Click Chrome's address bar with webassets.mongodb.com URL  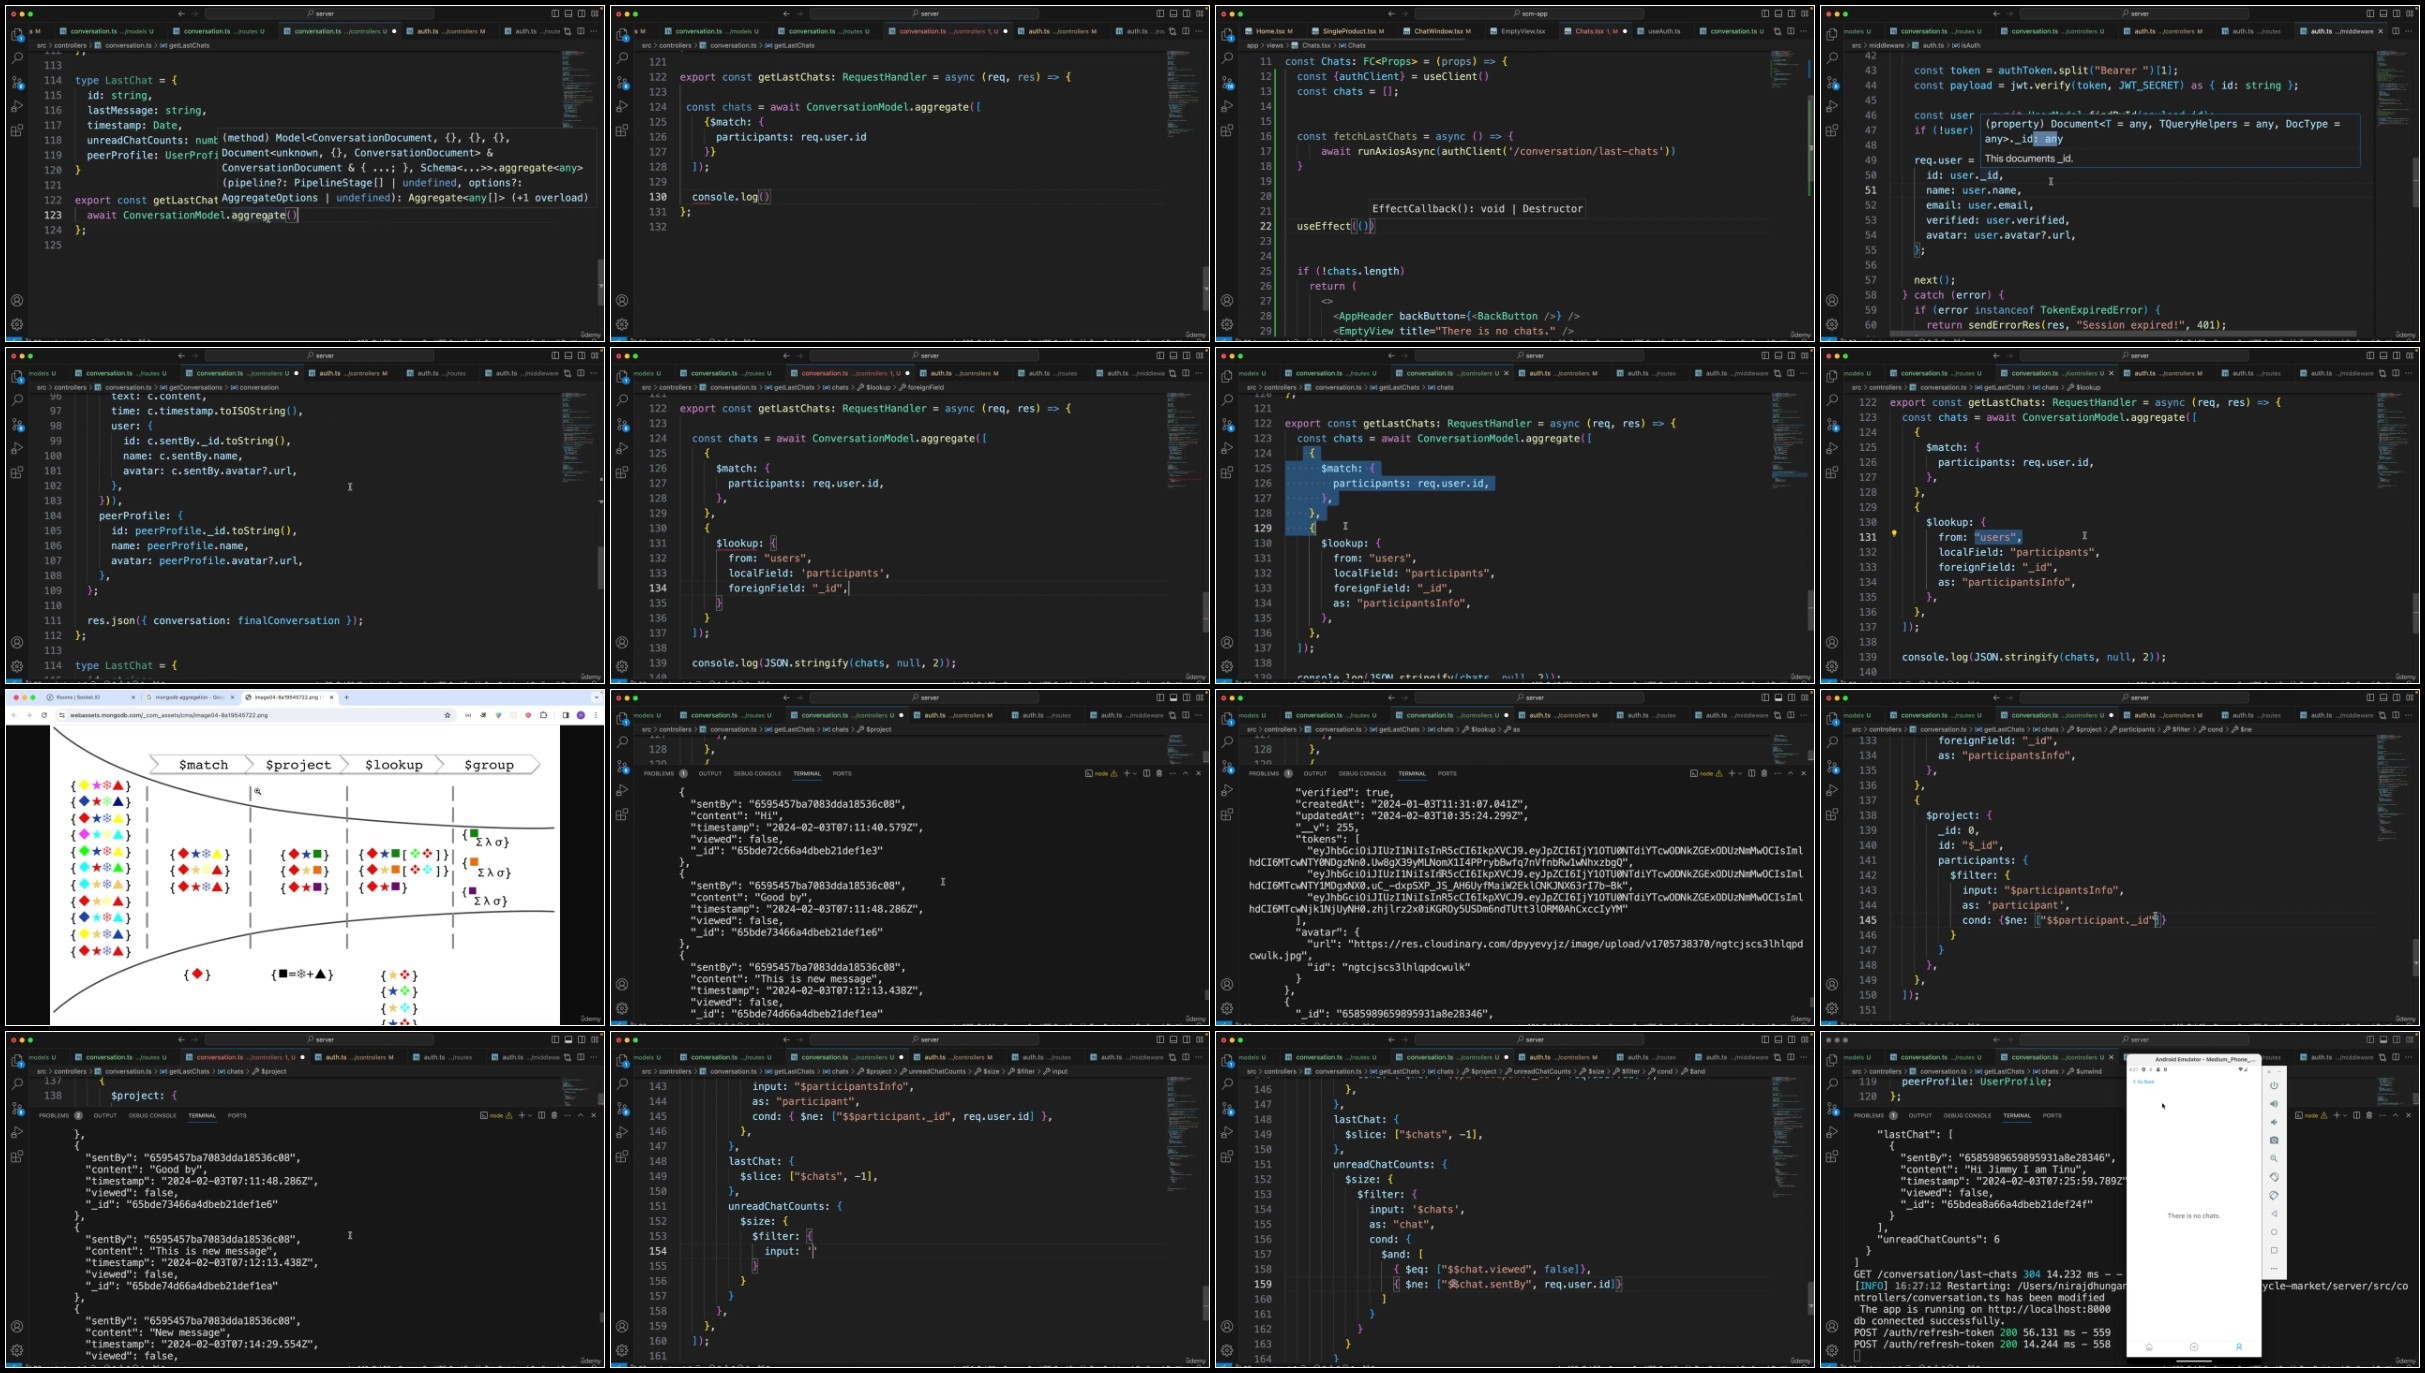[255, 715]
